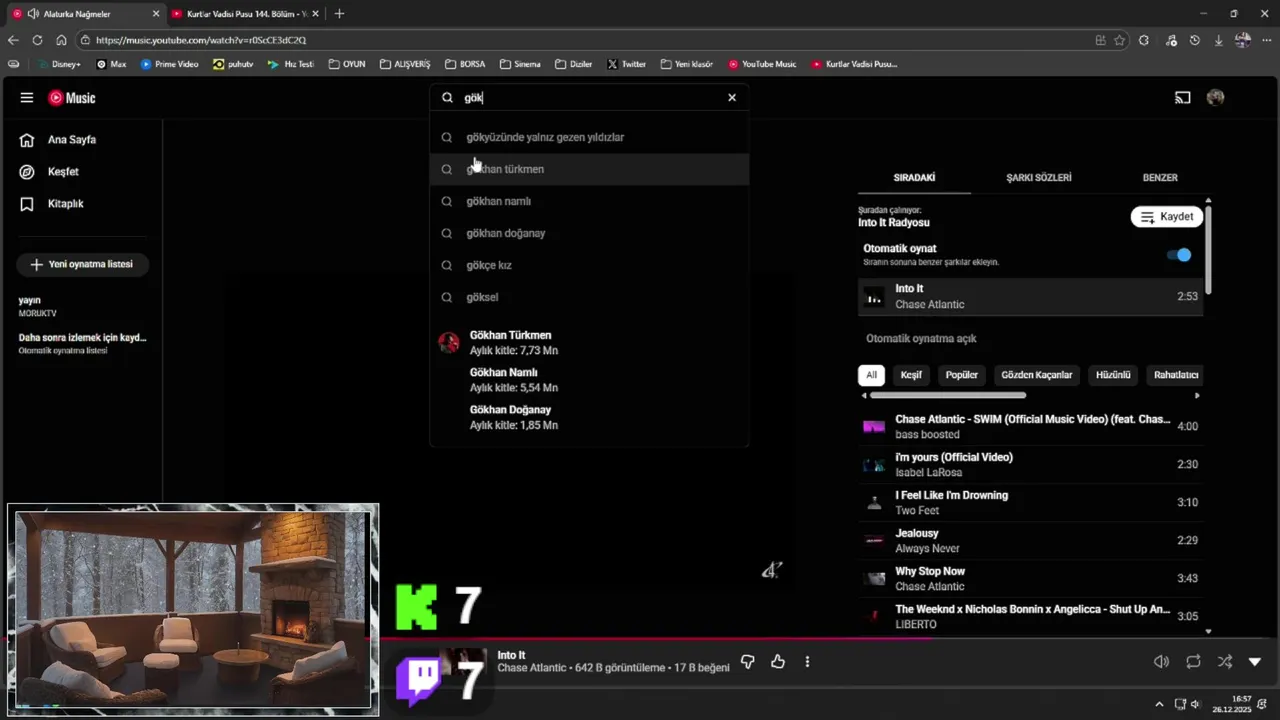This screenshot has height=720, width=1280.
Task: Click the YouTube Music logo
Action: click(x=72, y=98)
